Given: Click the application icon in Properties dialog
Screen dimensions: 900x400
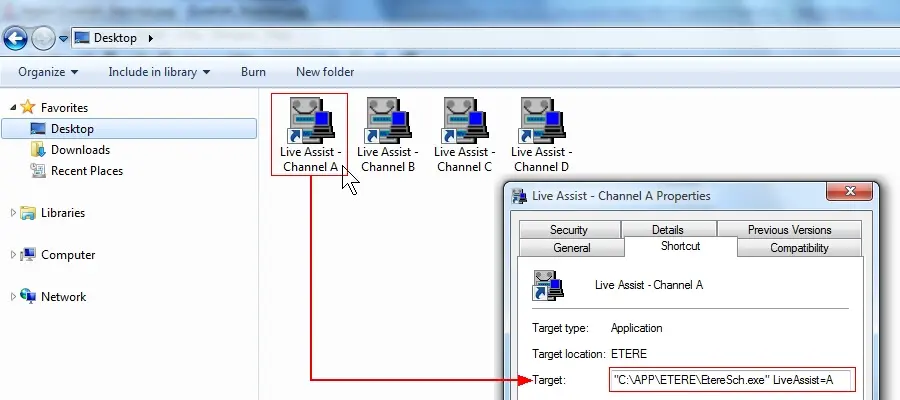Looking at the screenshot, I should 548,285.
